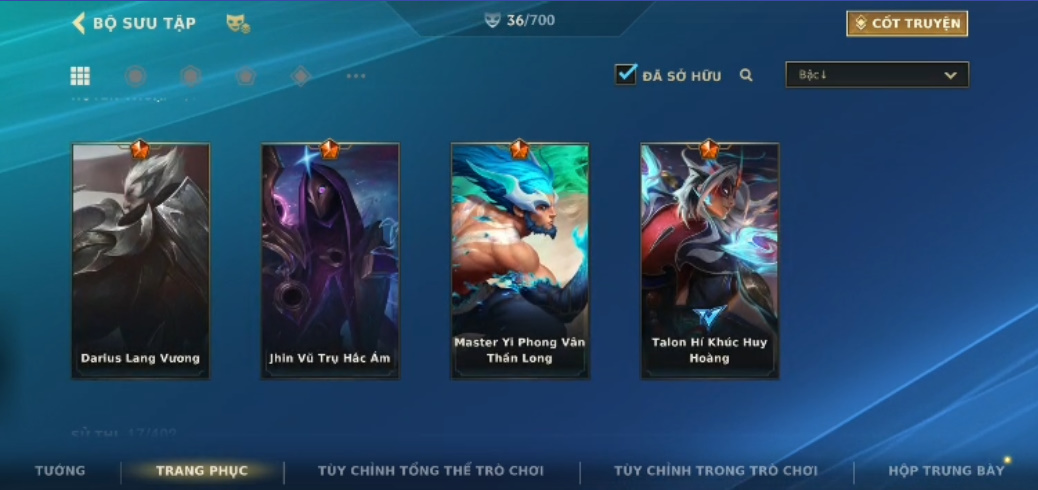Select the pentagon rarity filter icon
The height and width of the screenshot is (490, 1038).
click(x=246, y=76)
